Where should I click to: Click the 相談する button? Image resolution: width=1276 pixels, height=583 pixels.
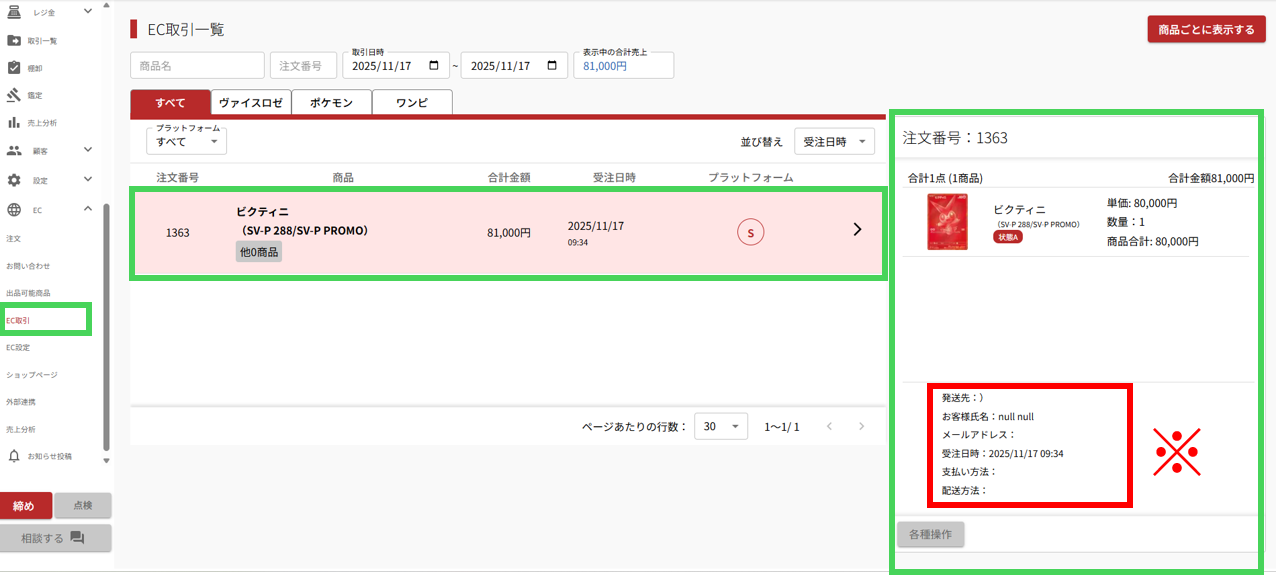[x=56, y=538]
